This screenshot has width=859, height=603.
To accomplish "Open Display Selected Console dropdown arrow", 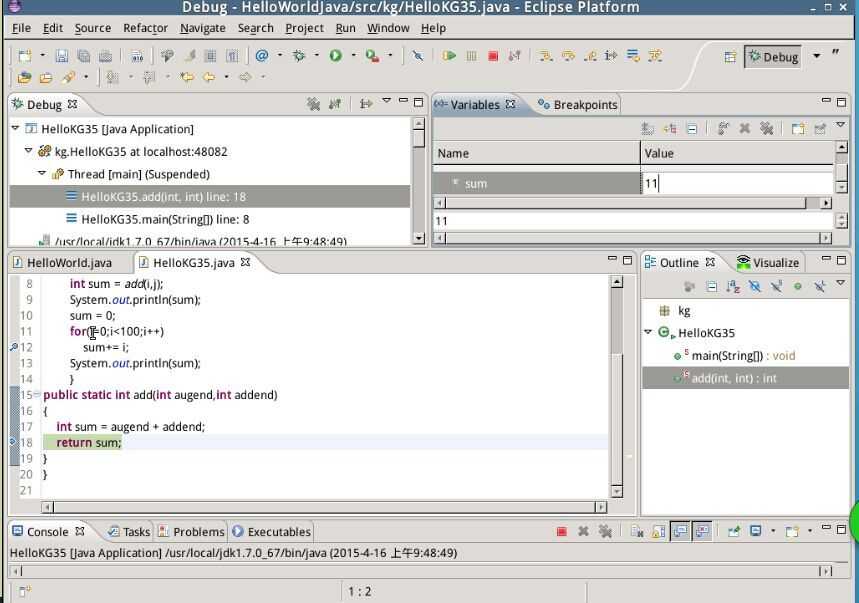I will coord(773,531).
